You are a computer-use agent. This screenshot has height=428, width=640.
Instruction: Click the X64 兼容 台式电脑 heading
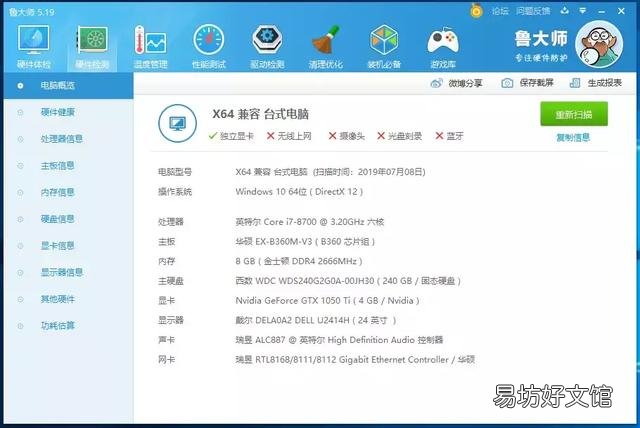[260, 114]
